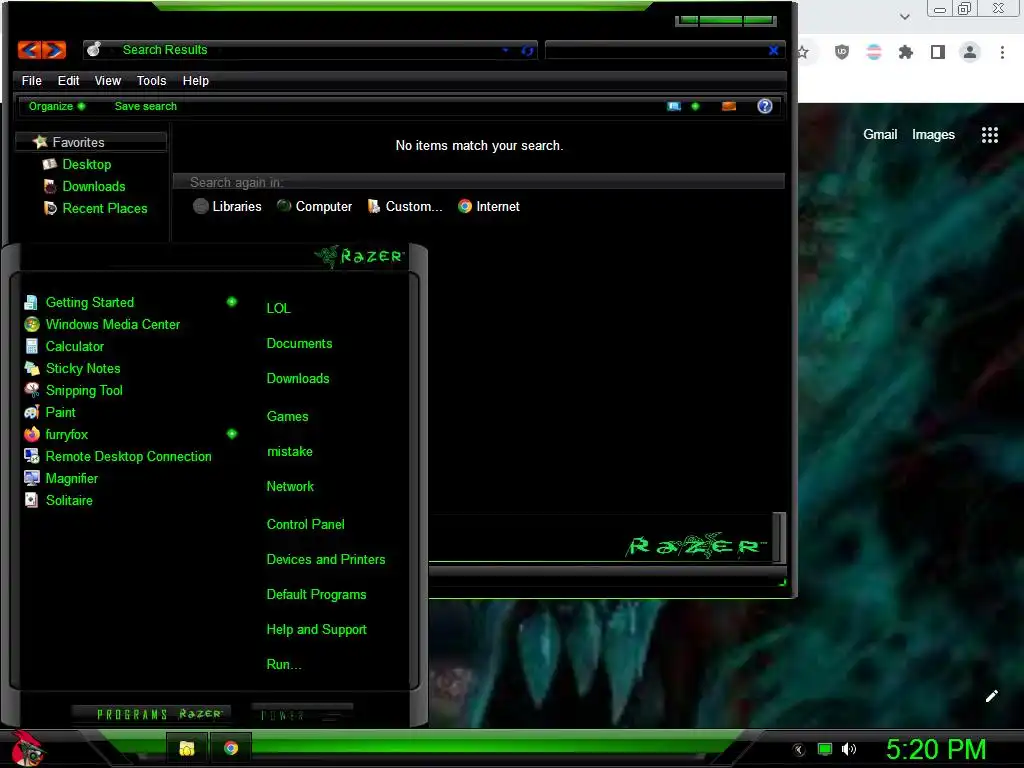Click the search icon in the address bar
The width and height of the screenshot is (1024, 768).
pyautogui.click(x=94, y=50)
